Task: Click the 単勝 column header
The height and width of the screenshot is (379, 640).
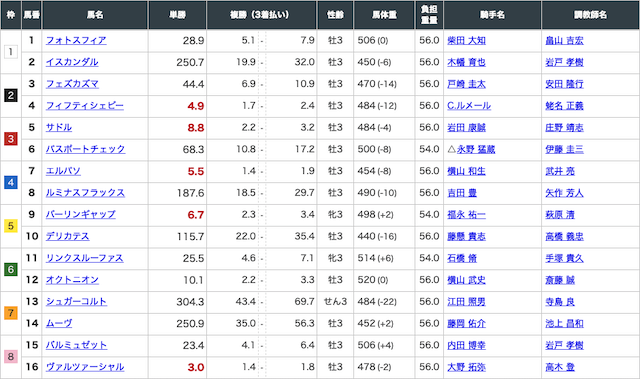Action: point(178,15)
